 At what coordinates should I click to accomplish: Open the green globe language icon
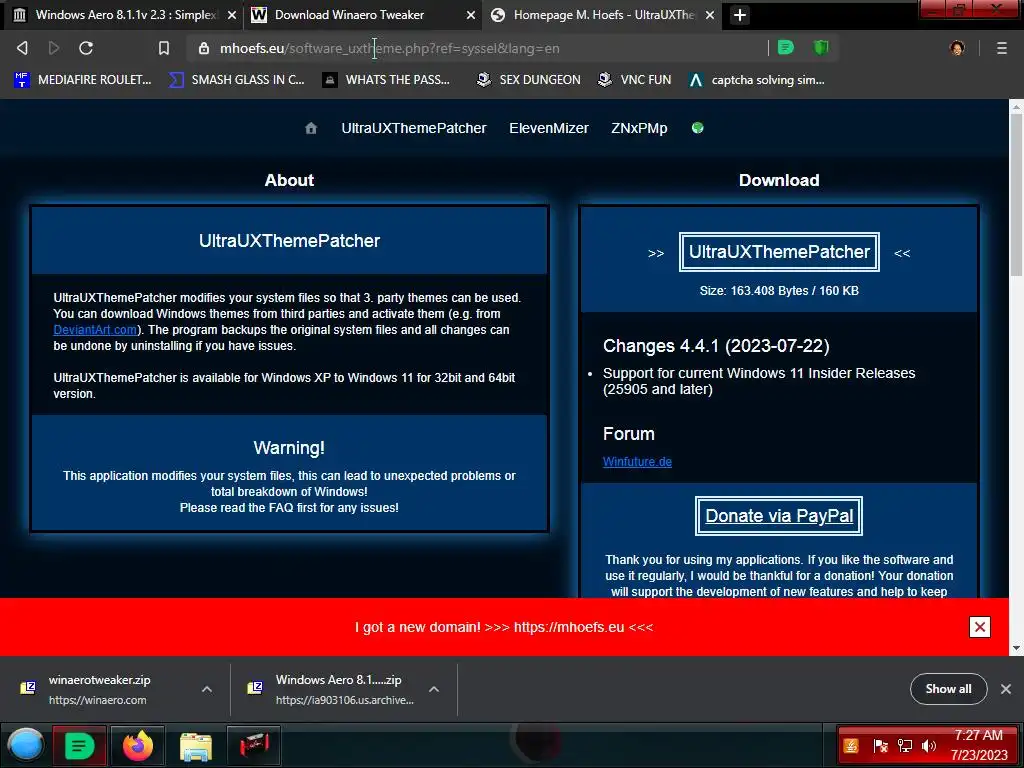697,127
